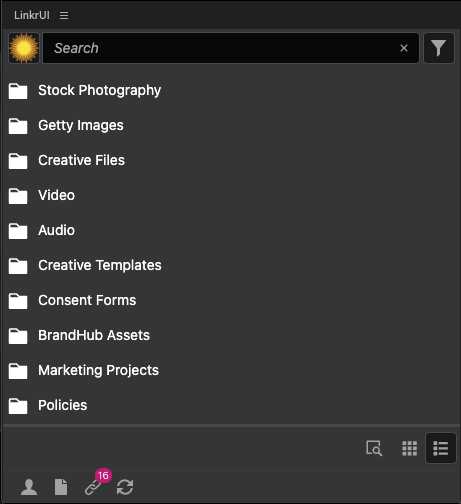This screenshot has height=504, width=461.
Task: Select the Video folder
Action: [x=56, y=195]
